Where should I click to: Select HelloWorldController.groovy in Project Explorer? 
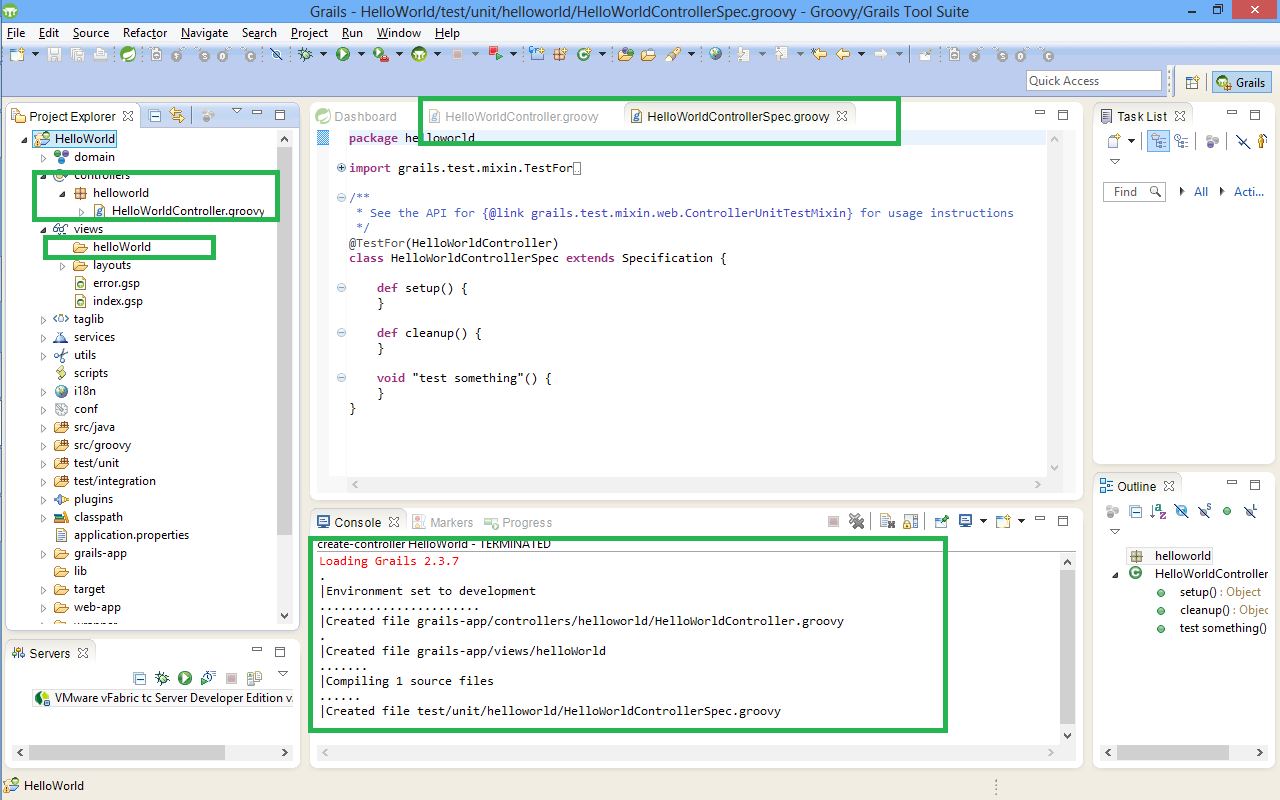(x=188, y=211)
